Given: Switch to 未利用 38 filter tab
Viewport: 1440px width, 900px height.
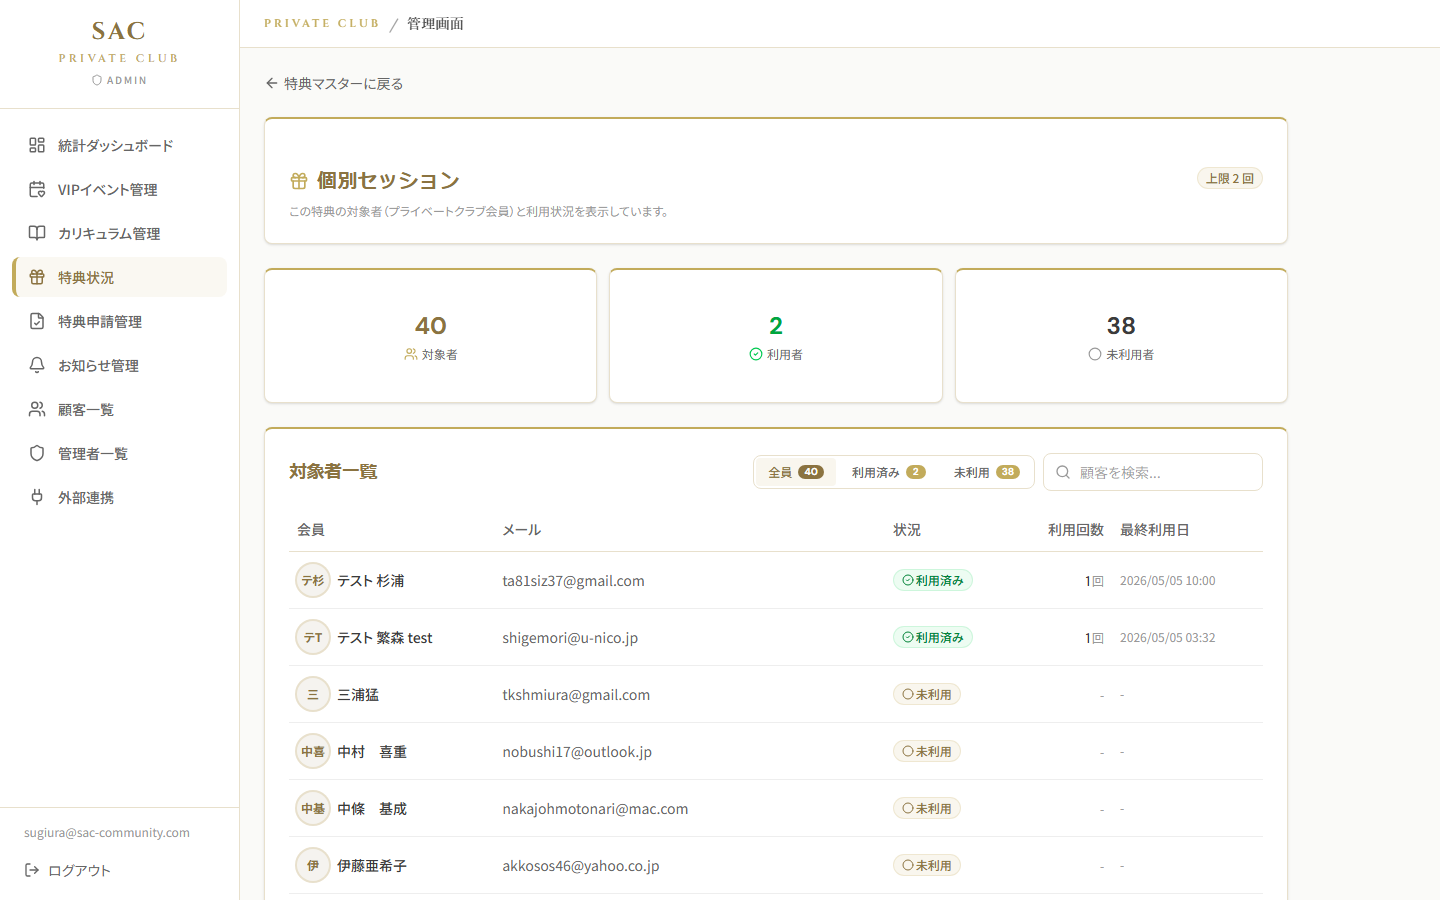Looking at the screenshot, I should 986,472.
